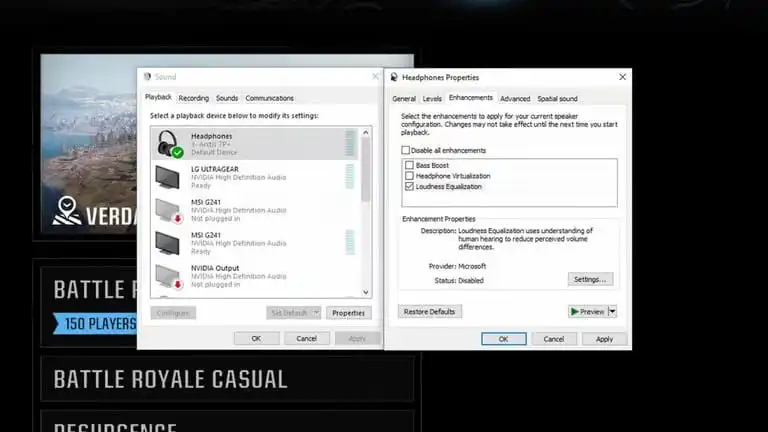Click the Verdansk map location pin icon
Viewport: 768px width, 432px height.
[x=67, y=211]
